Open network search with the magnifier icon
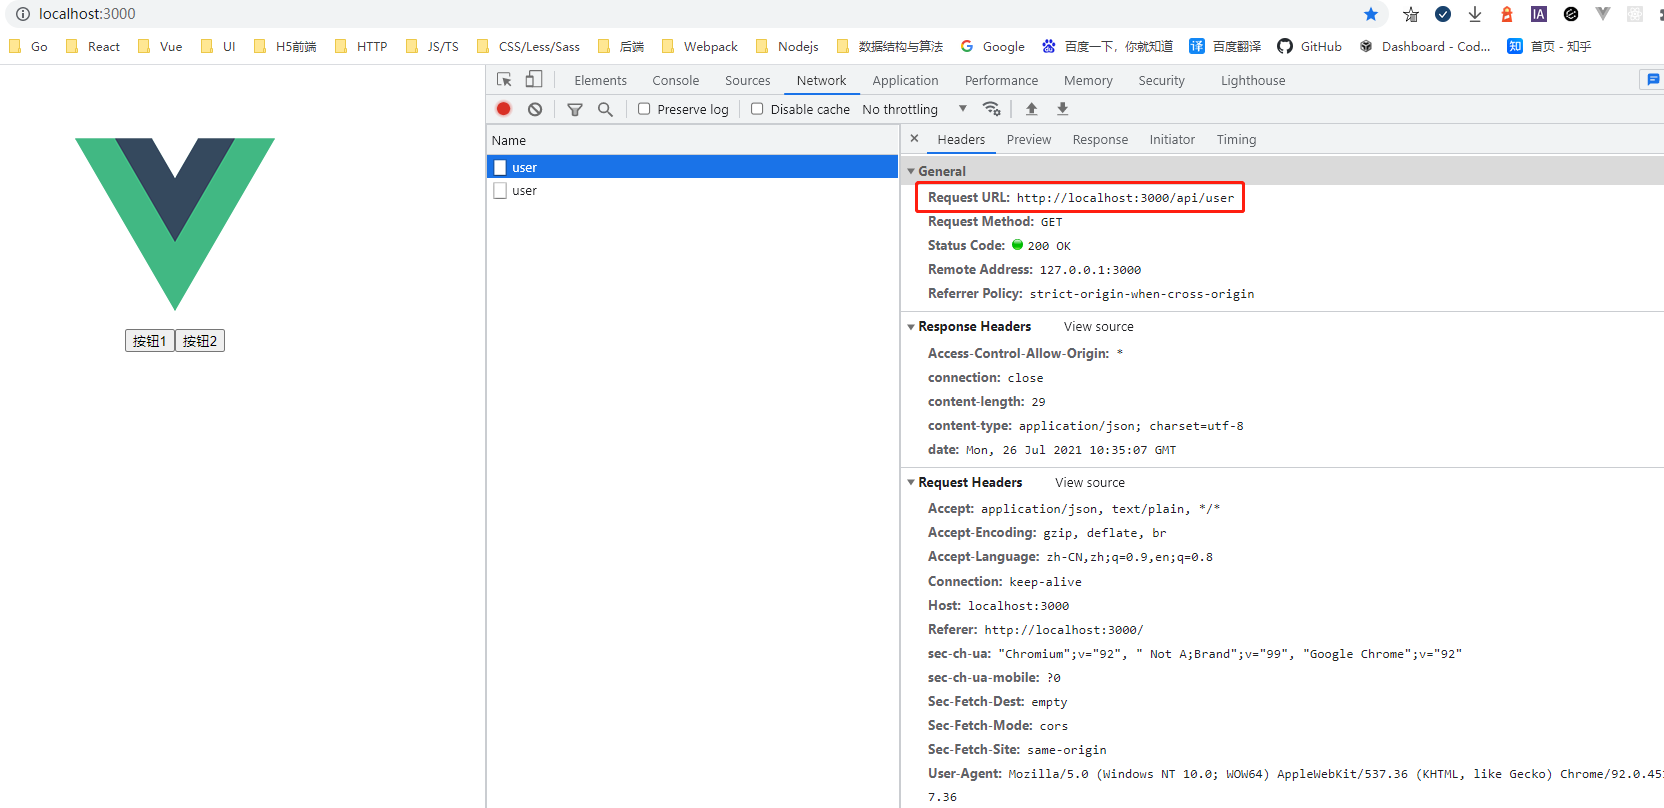Screen dimensions: 1664x808 coord(605,109)
